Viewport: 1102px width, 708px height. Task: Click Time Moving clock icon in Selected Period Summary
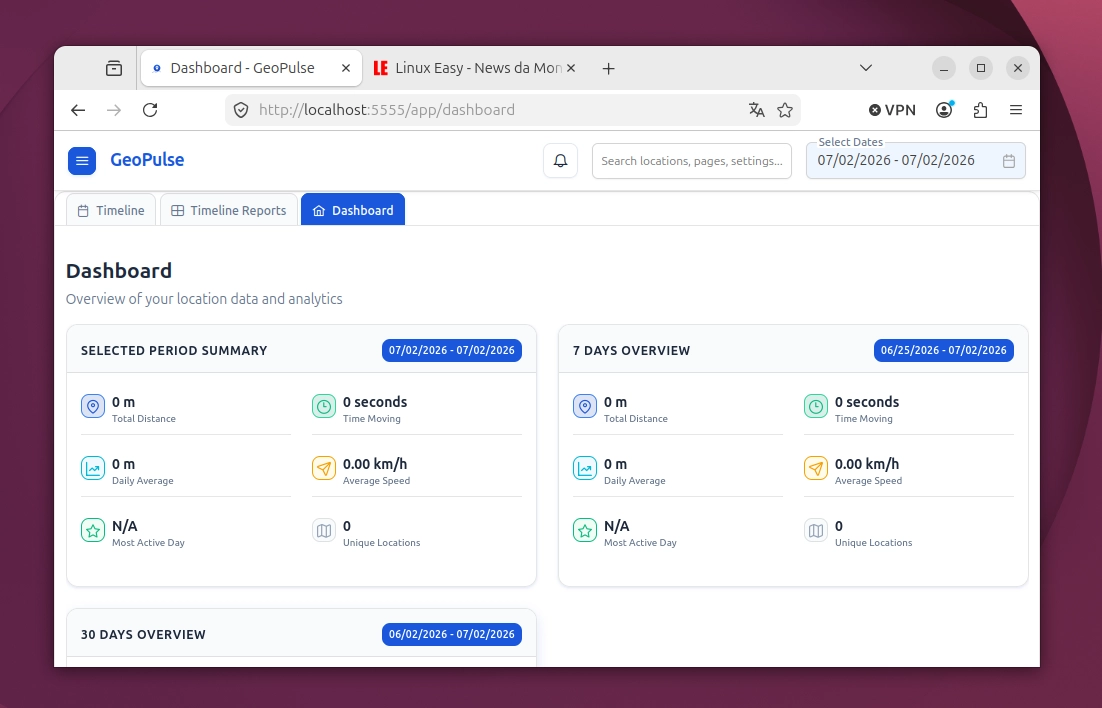tap(323, 406)
